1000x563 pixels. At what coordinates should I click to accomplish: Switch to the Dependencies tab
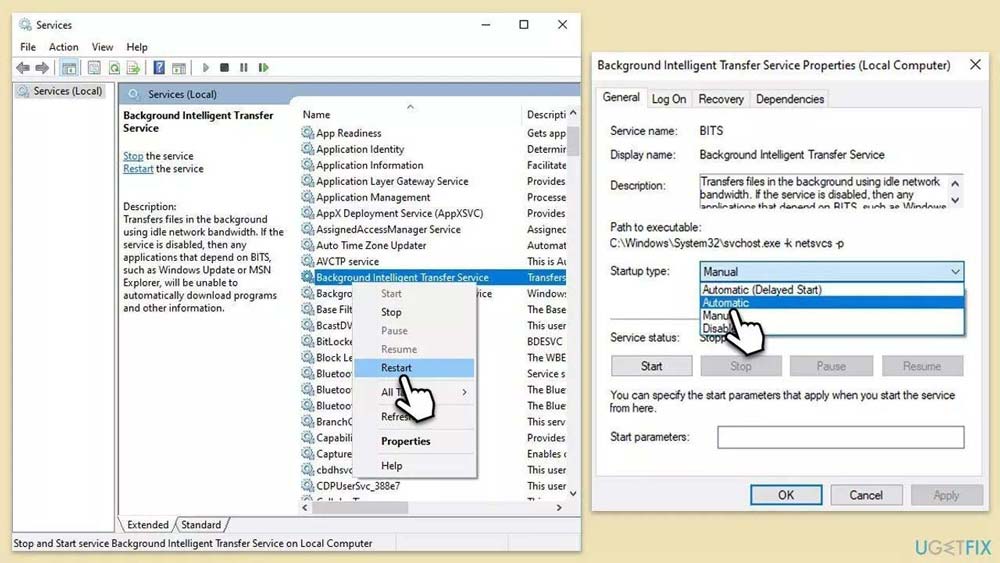pos(790,99)
